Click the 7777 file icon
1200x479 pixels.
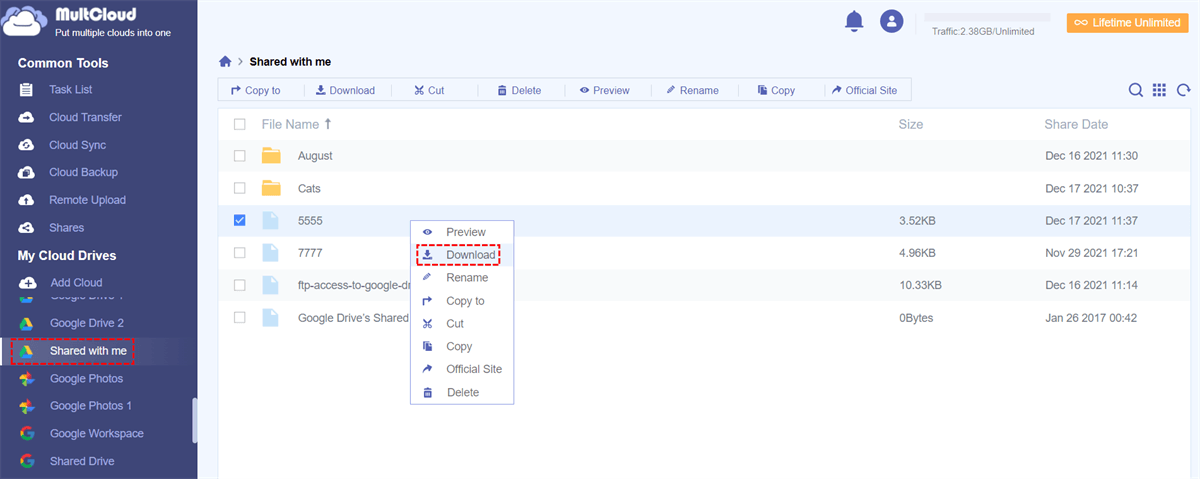[270, 253]
